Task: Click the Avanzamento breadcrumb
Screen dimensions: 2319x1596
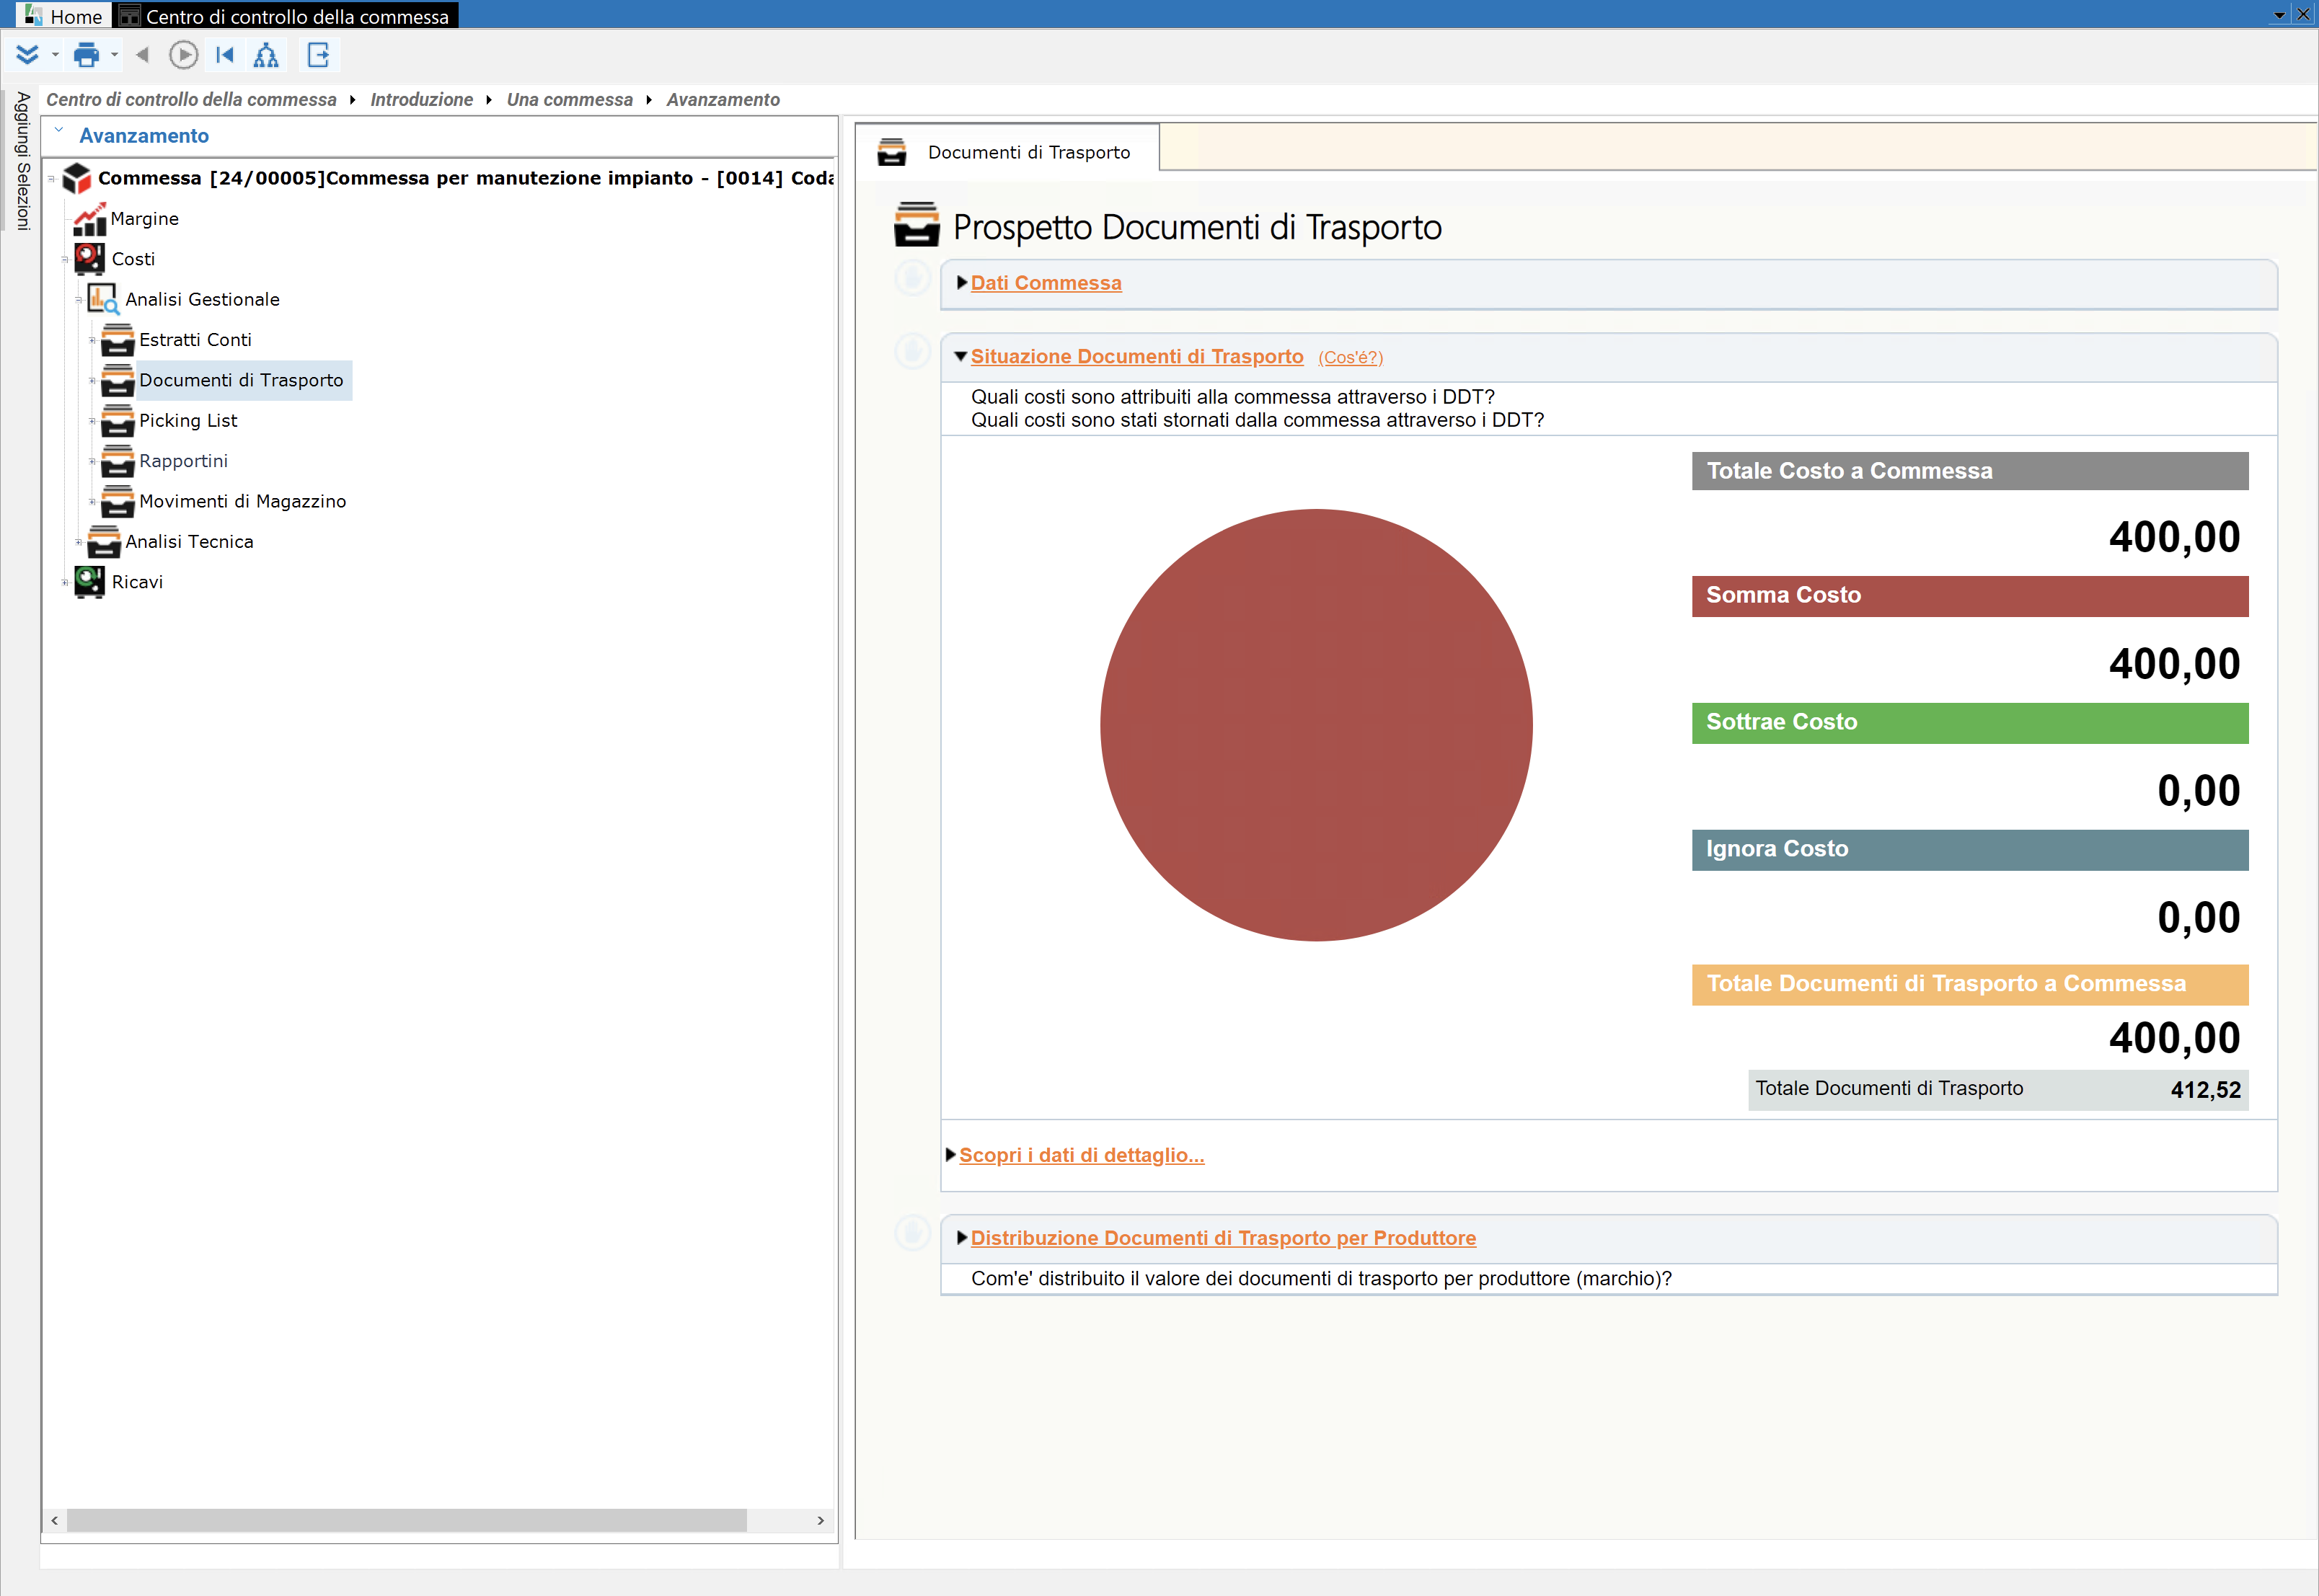Action: [x=723, y=100]
